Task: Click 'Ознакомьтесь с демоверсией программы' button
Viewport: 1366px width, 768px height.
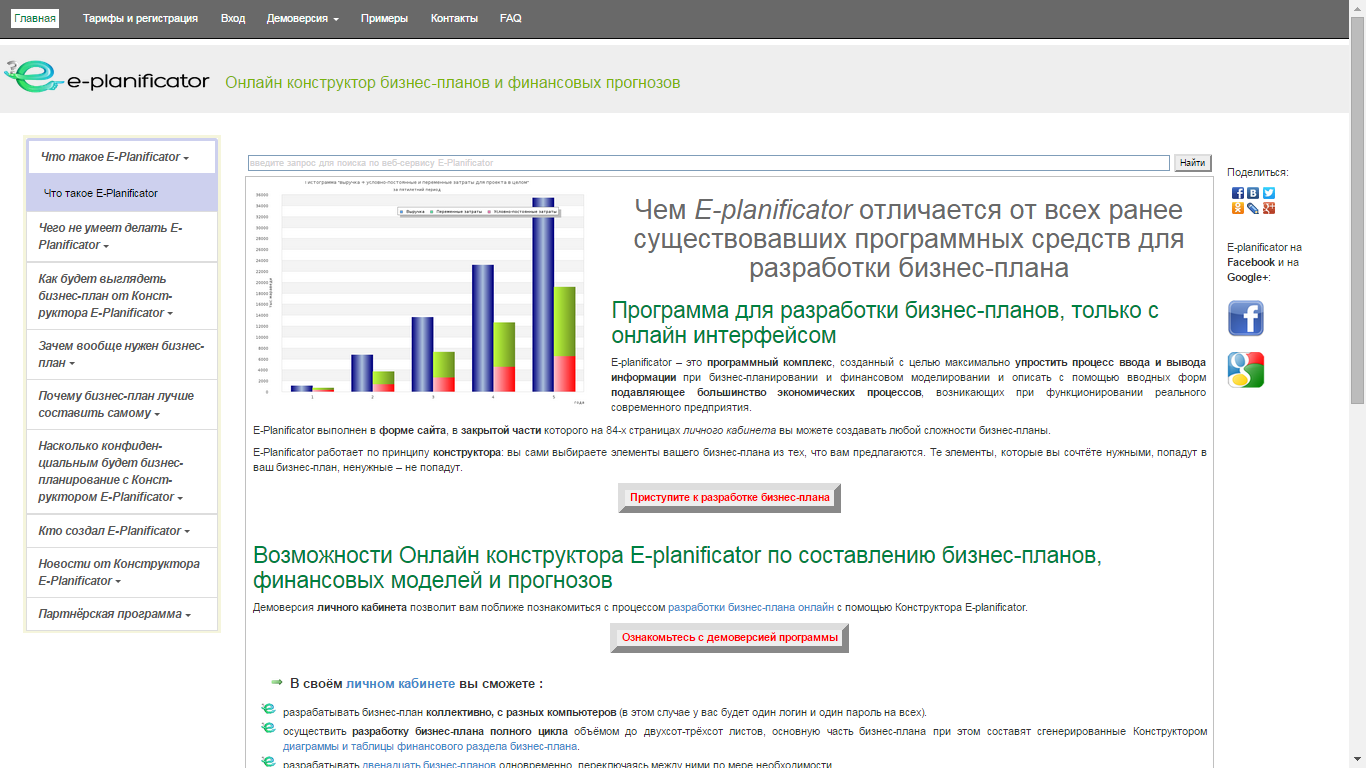Action: point(729,637)
